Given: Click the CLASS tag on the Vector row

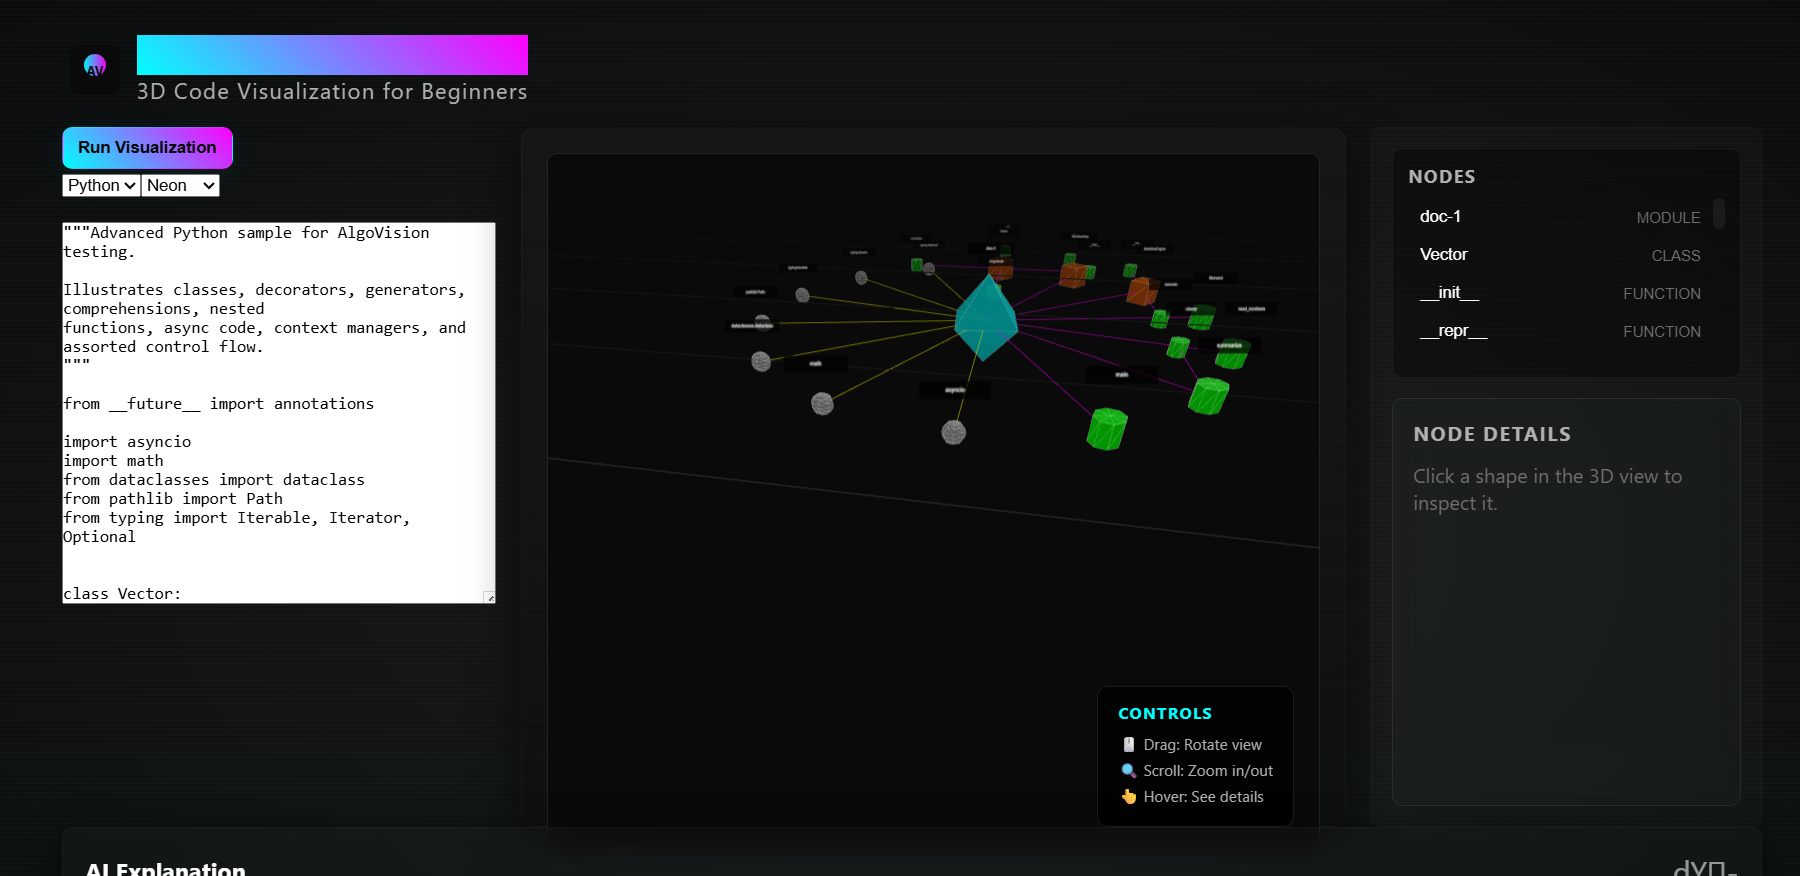Looking at the screenshot, I should click(x=1676, y=256).
